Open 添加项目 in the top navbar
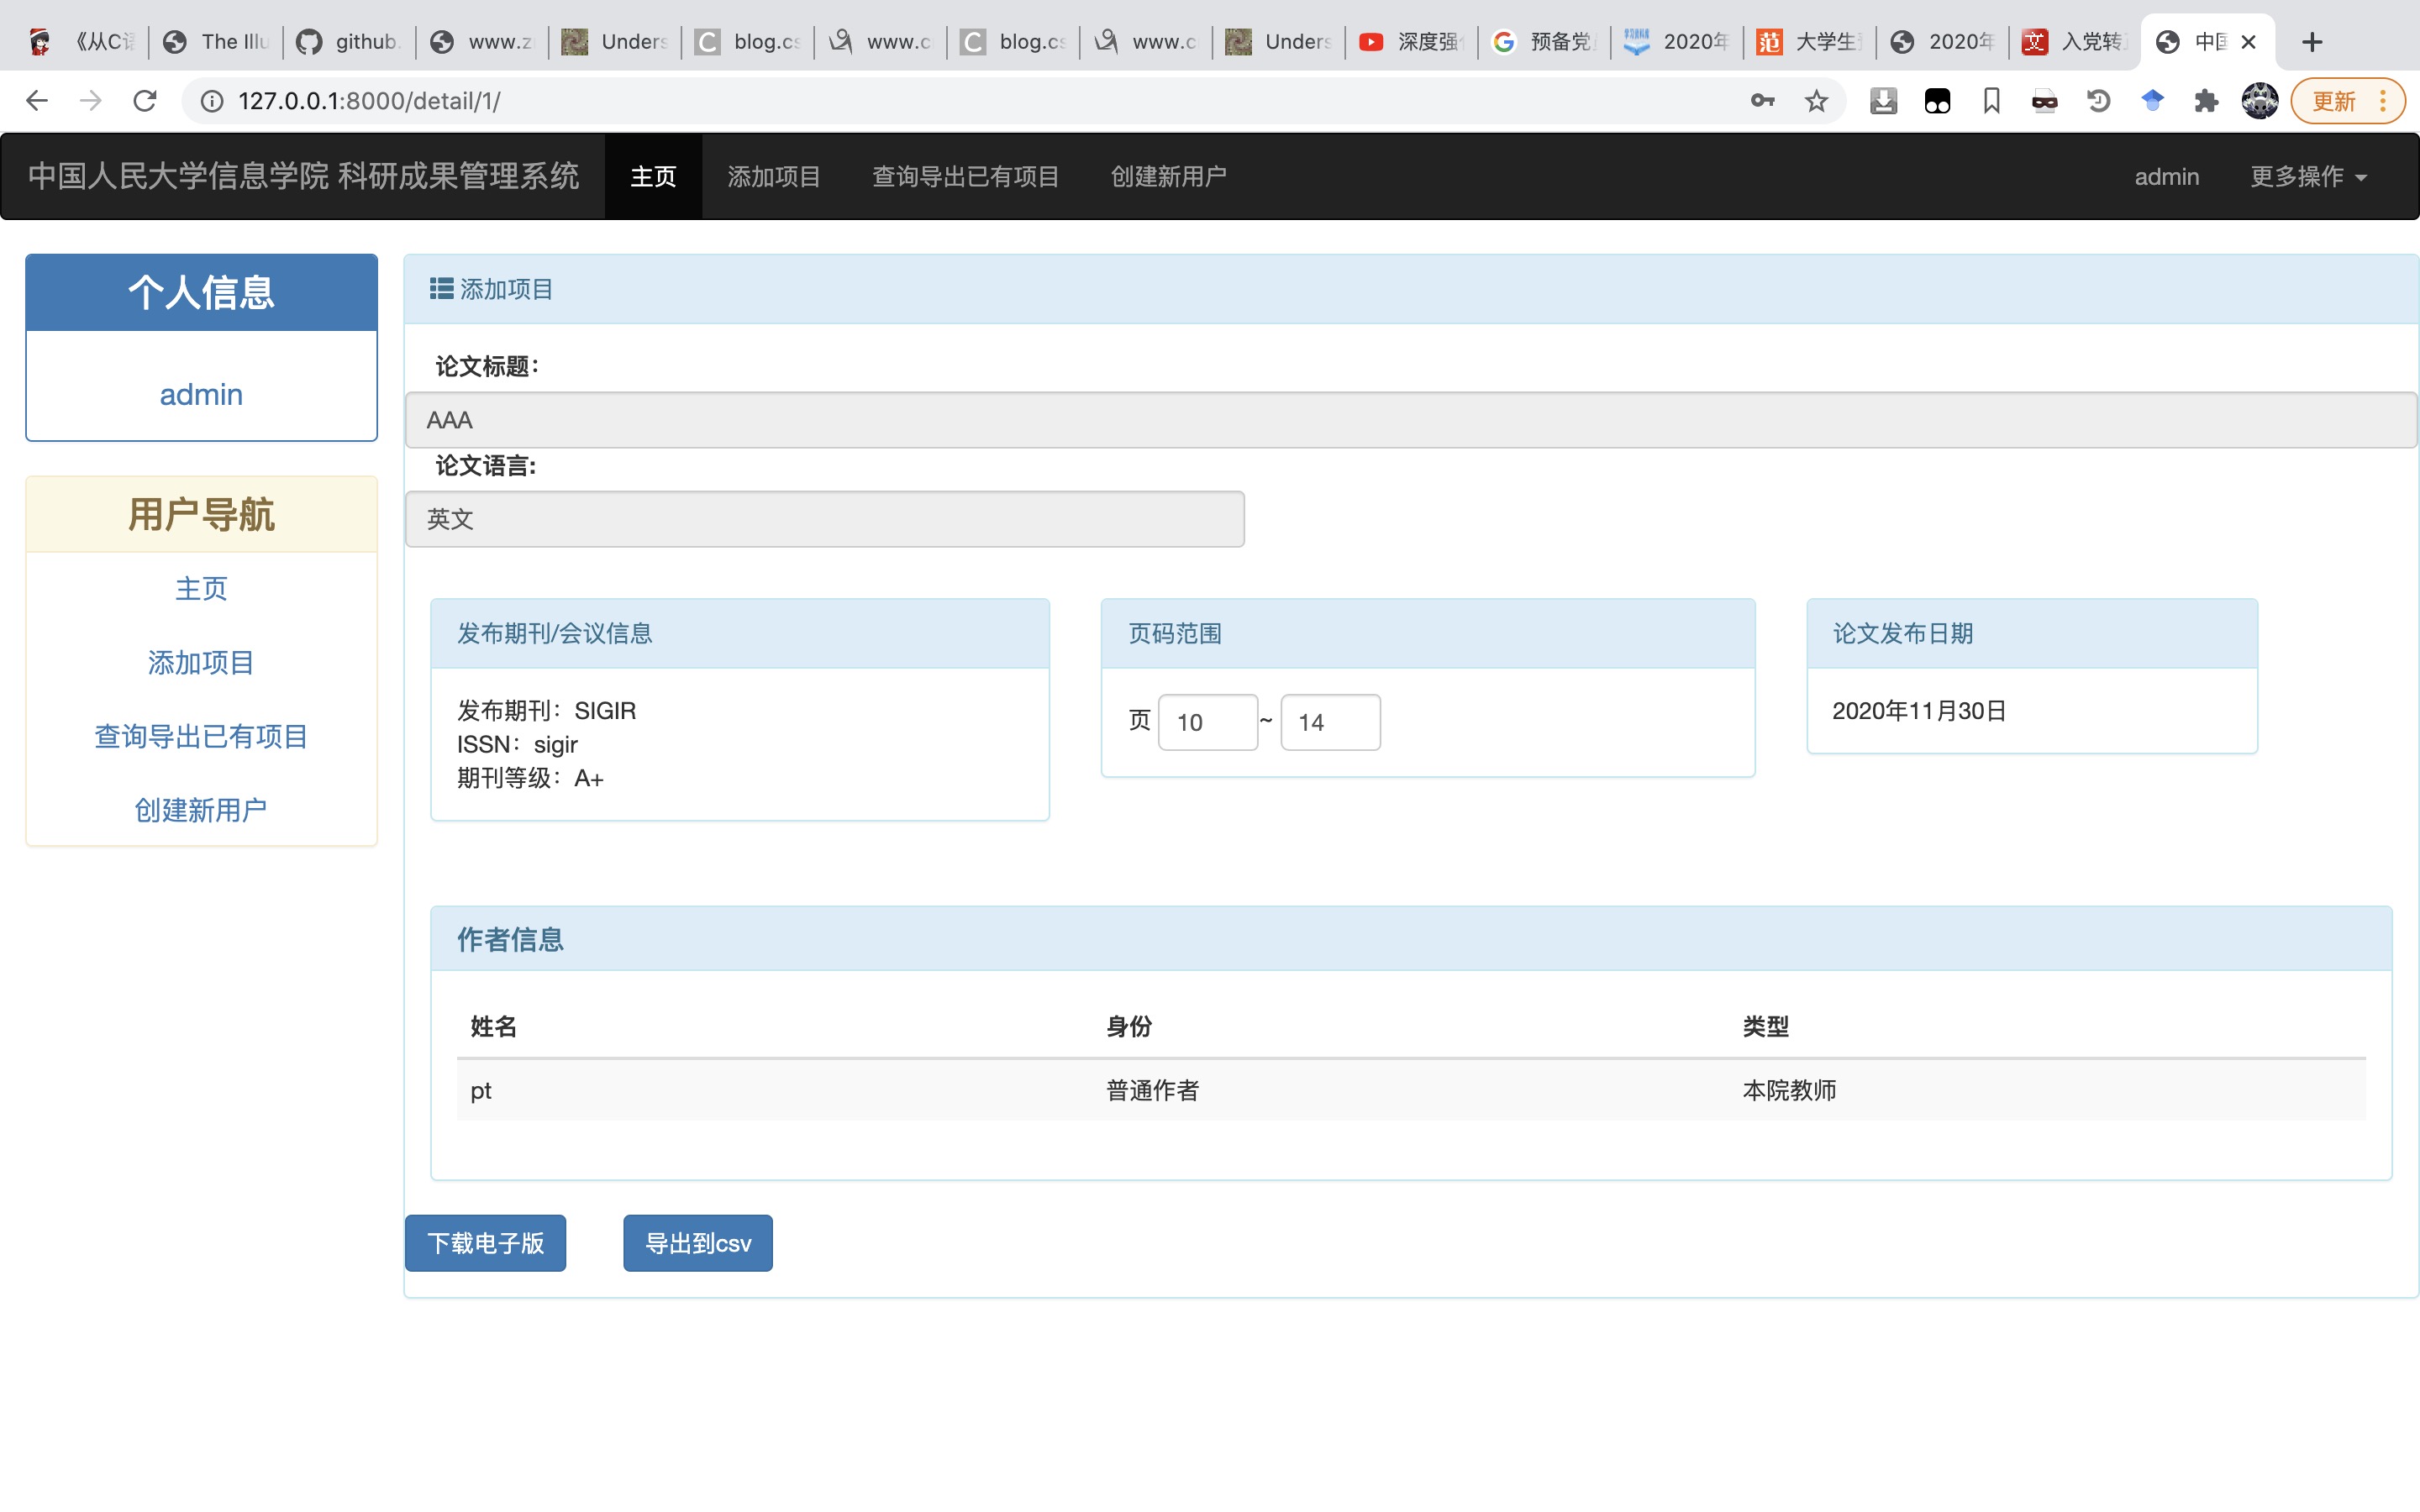This screenshot has height=1512, width=2420. (773, 177)
